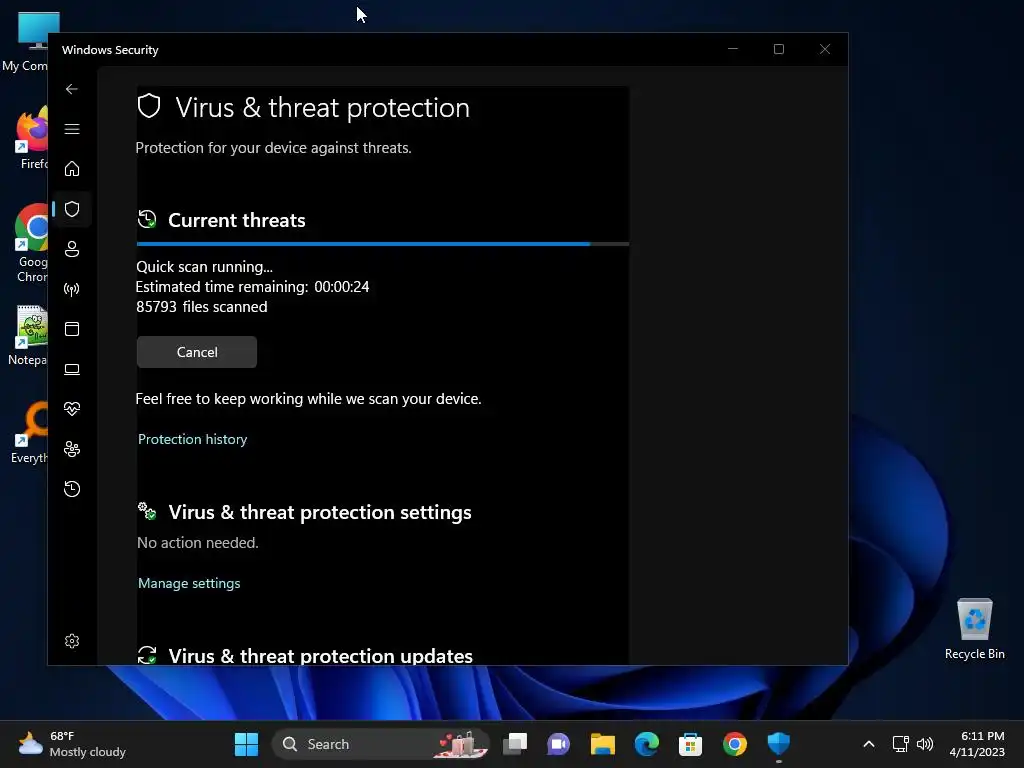The height and width of the screenshot is (768, 1024).
Task: Open Account protection person icon
Action: 72,249
